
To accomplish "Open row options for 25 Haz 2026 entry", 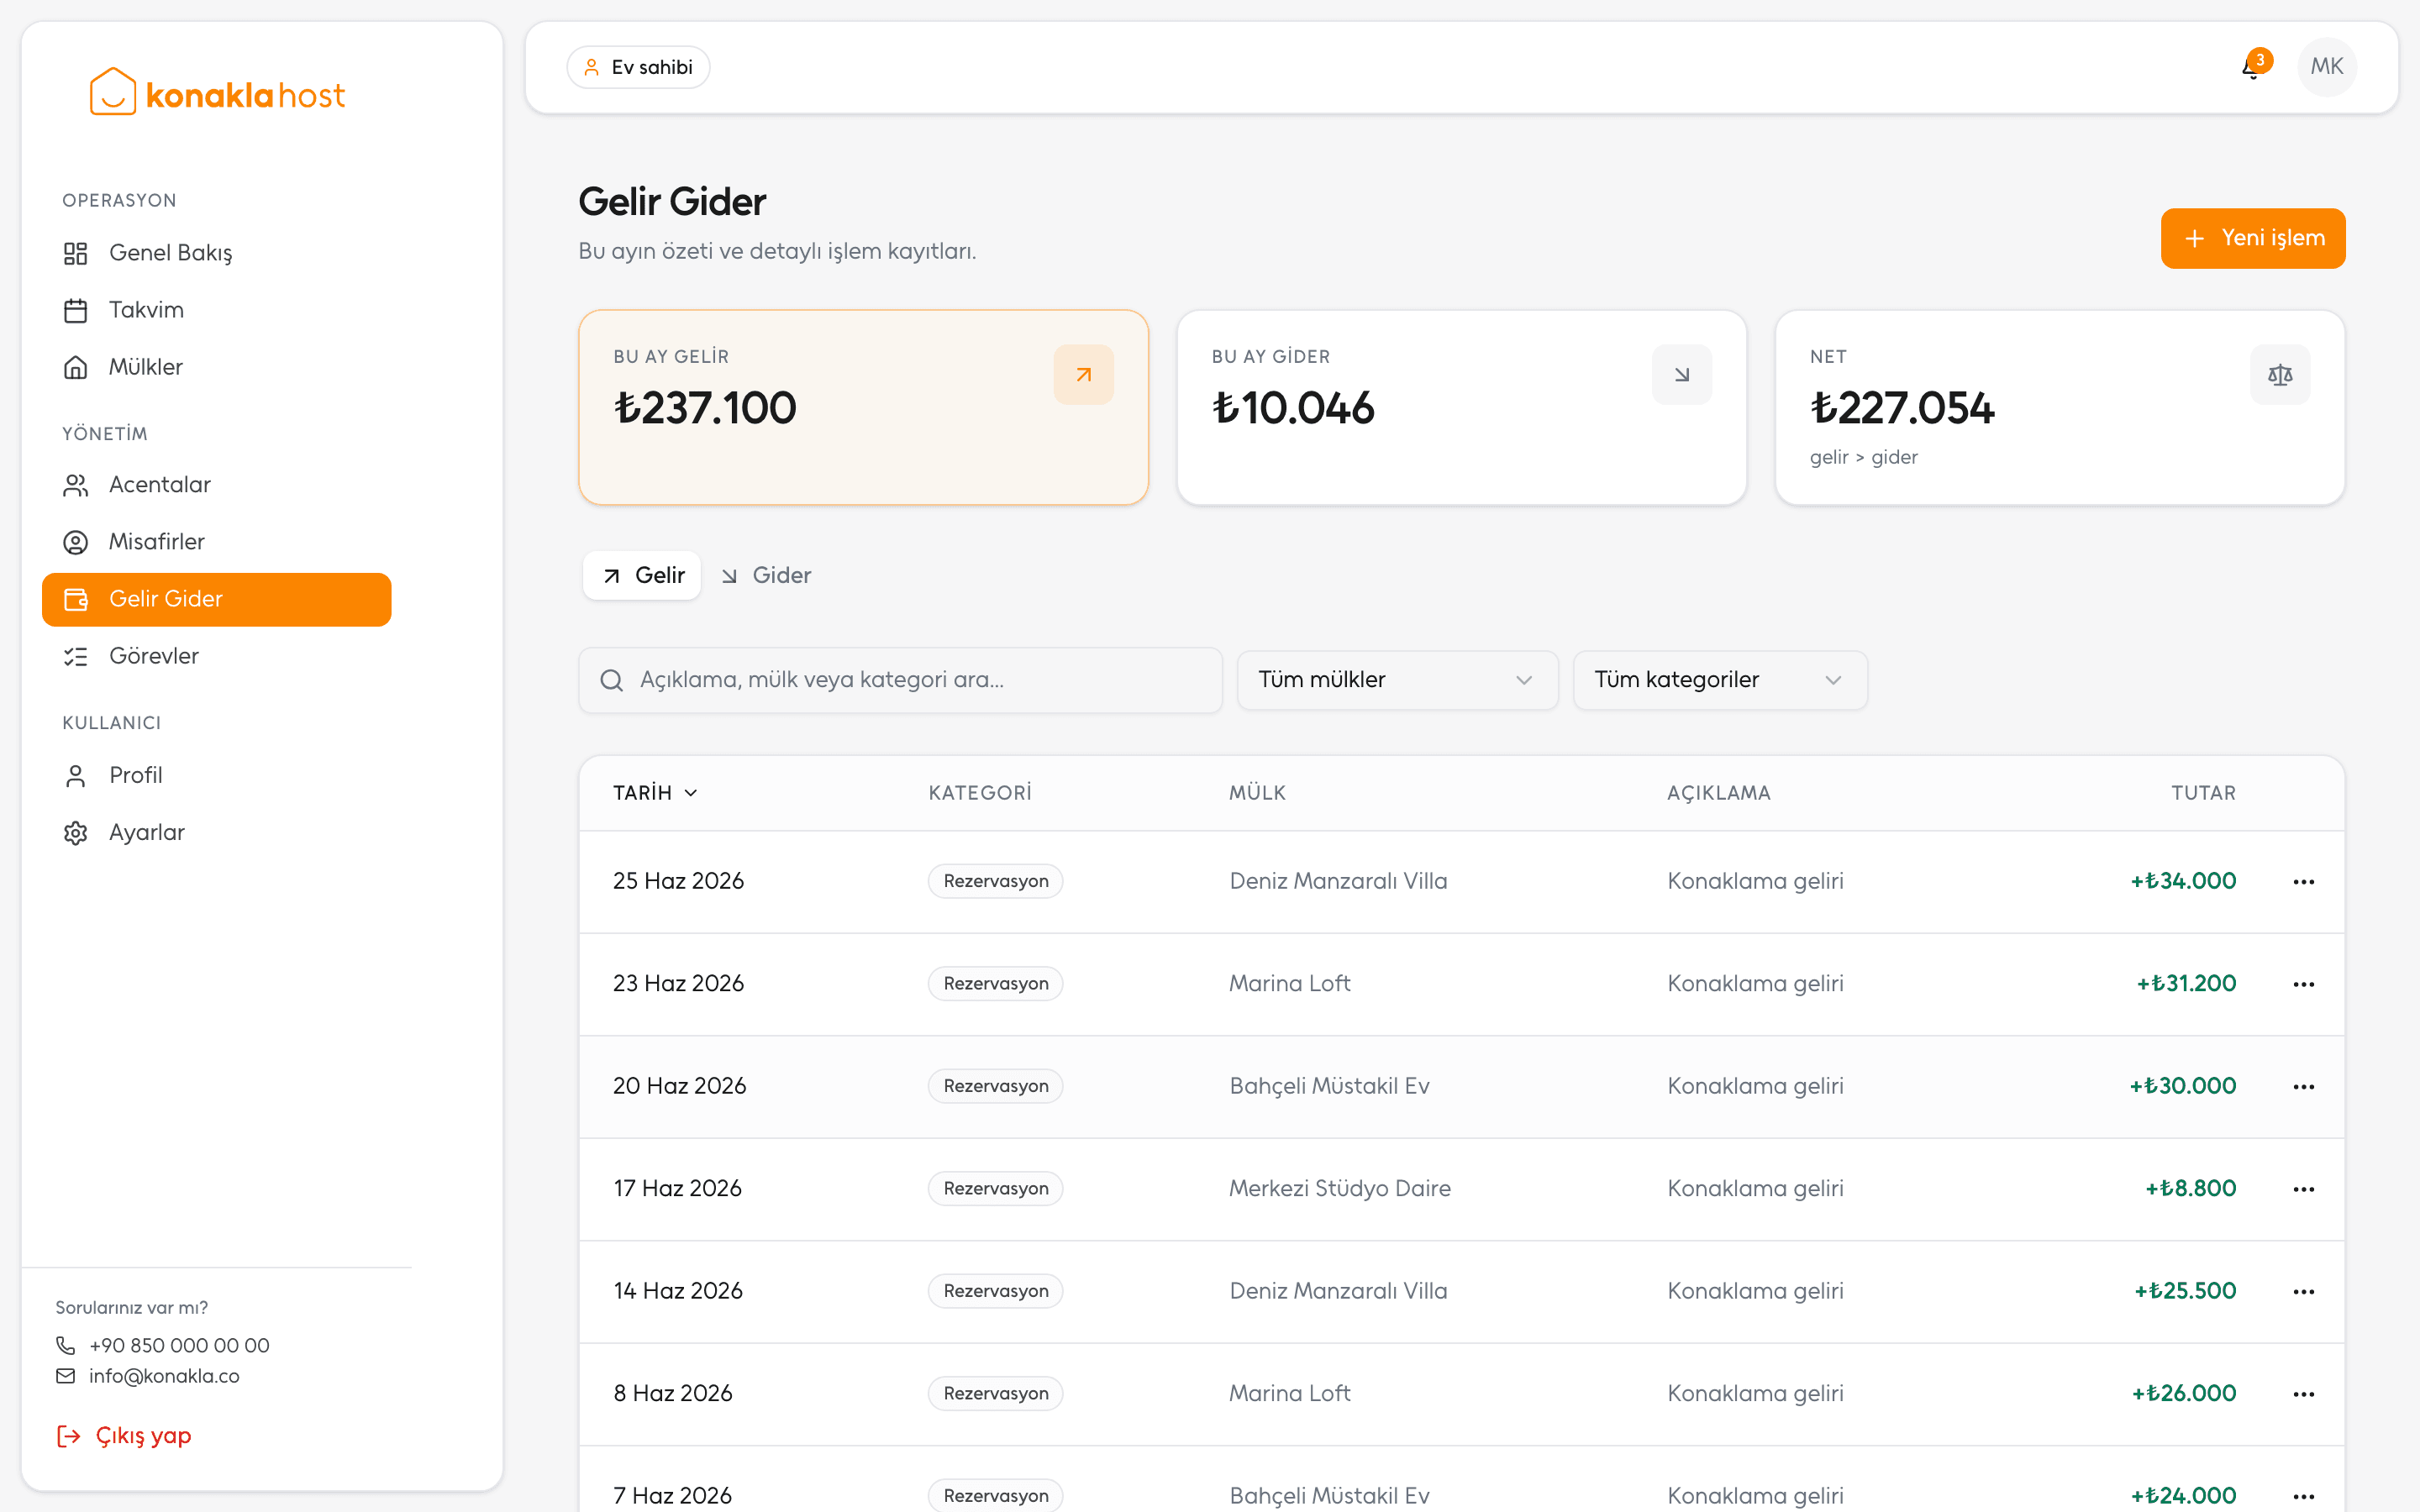I will 2304,881.
